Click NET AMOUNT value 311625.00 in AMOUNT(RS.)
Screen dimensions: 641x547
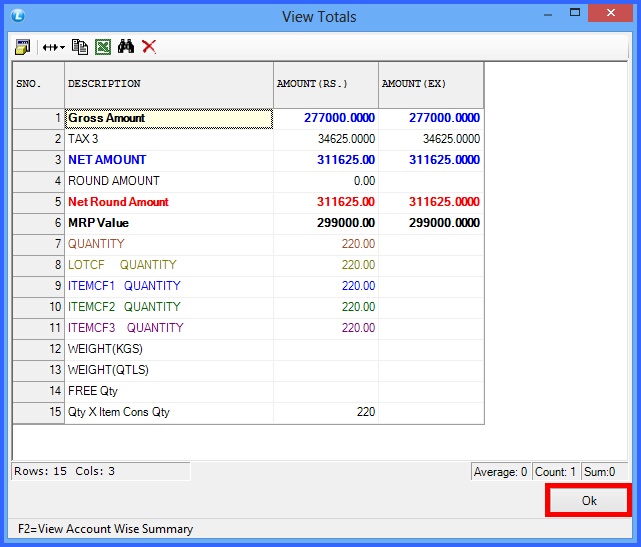point(326,160)
